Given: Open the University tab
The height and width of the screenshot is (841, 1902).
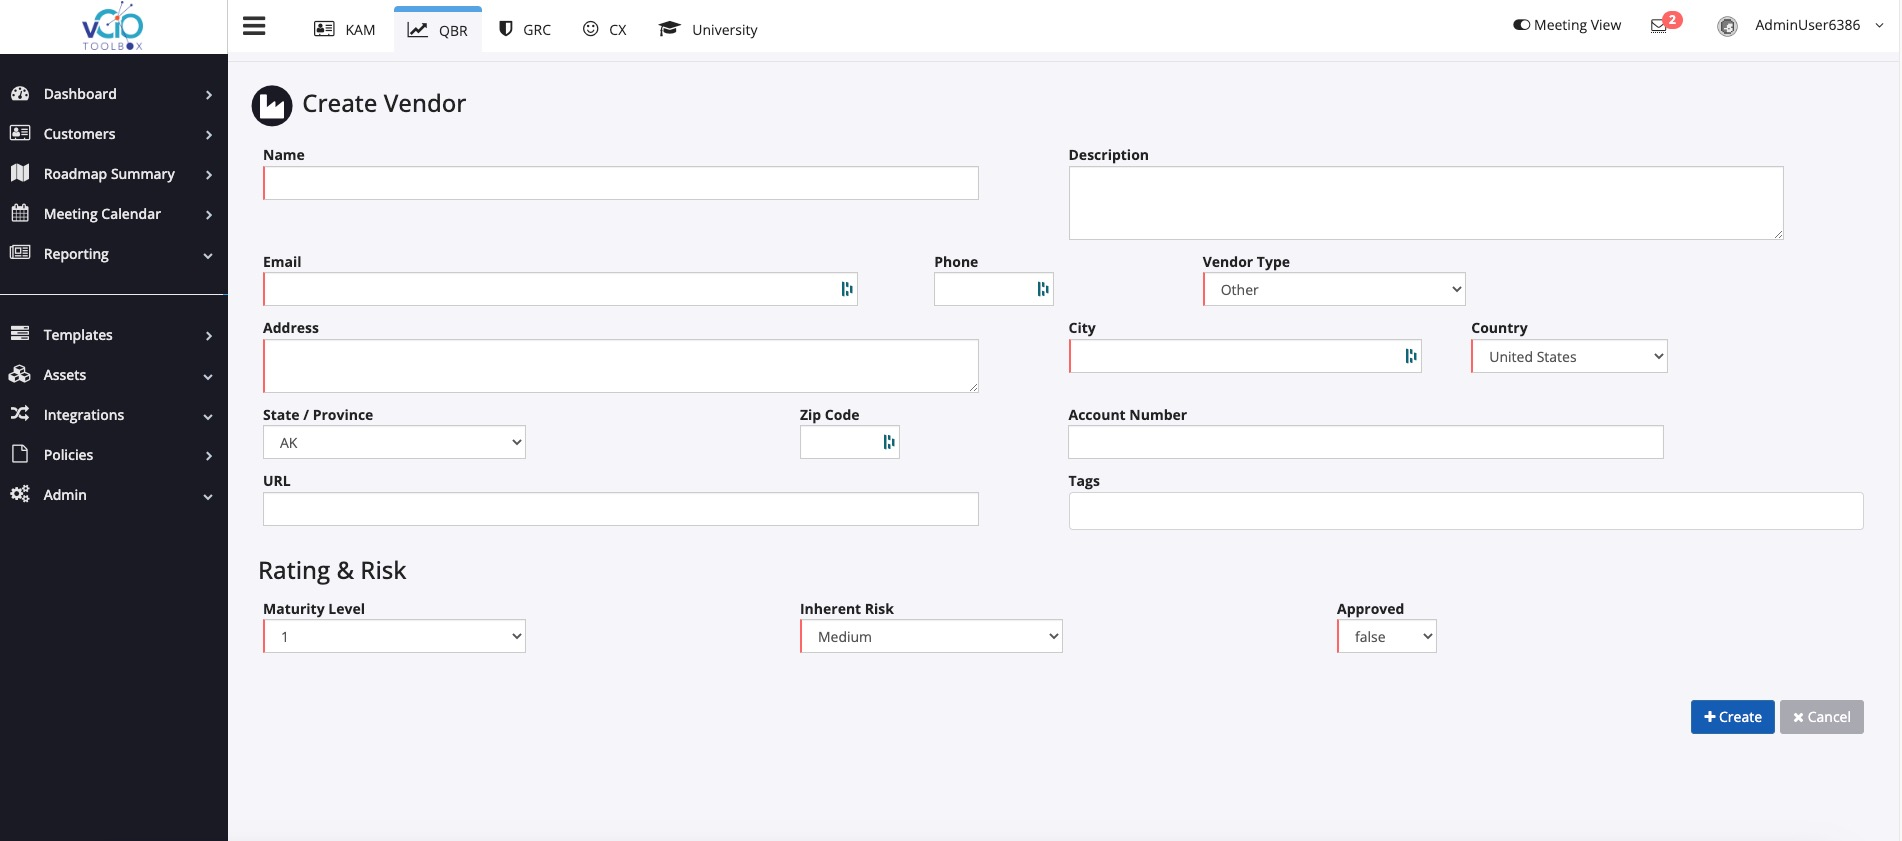Looking at the screenshot, I should (x=708, y=29).
